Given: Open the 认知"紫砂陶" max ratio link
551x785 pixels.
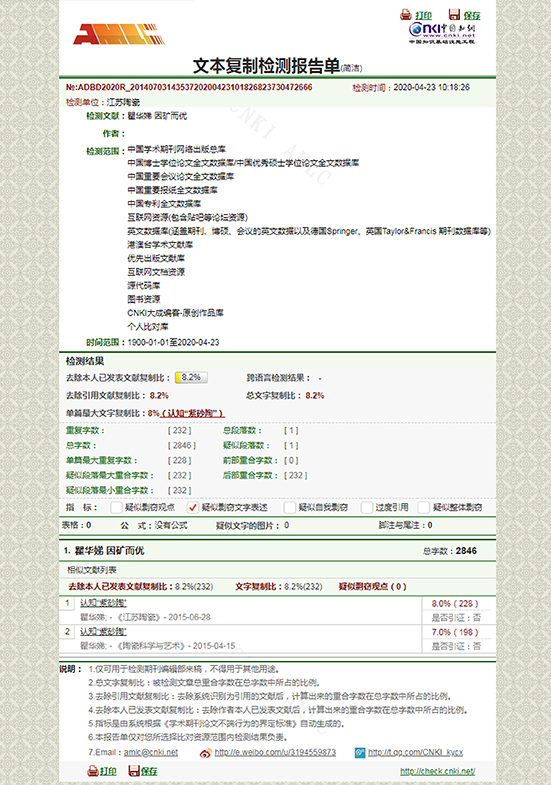Looking at the screenshot, I should tap(193, 414).
